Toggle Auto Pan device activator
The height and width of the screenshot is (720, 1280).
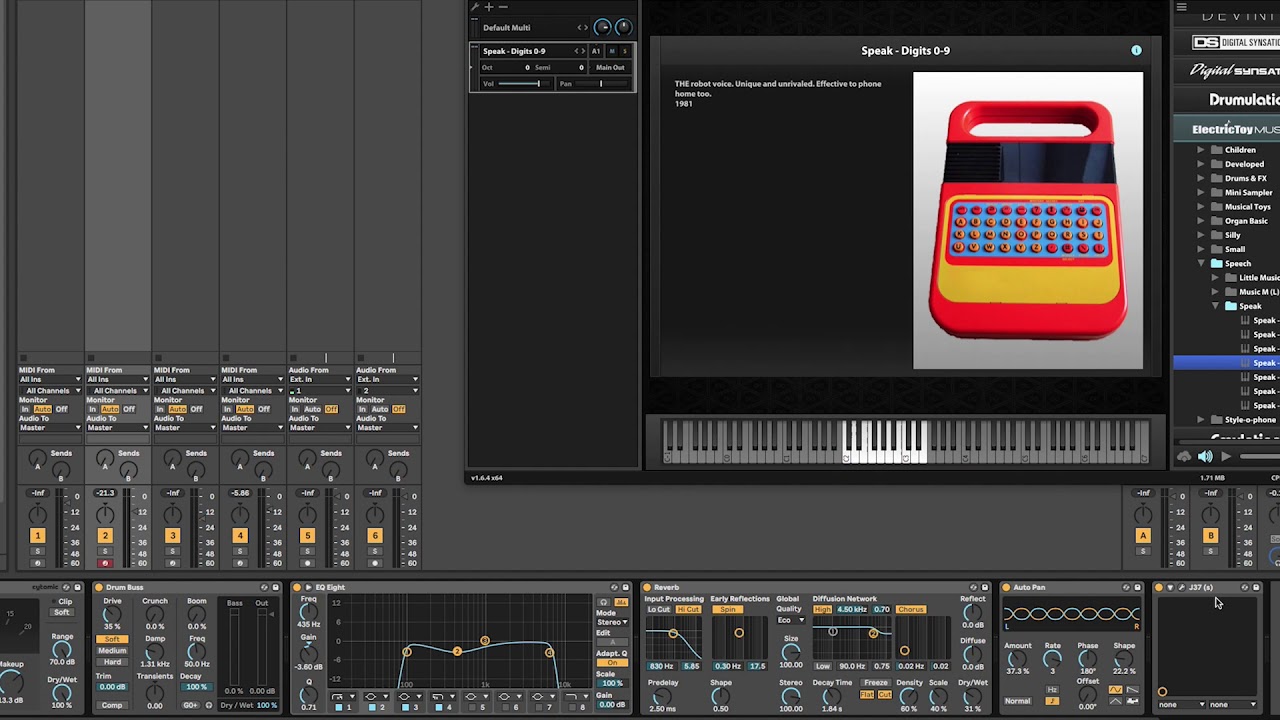click(1006, 587)
